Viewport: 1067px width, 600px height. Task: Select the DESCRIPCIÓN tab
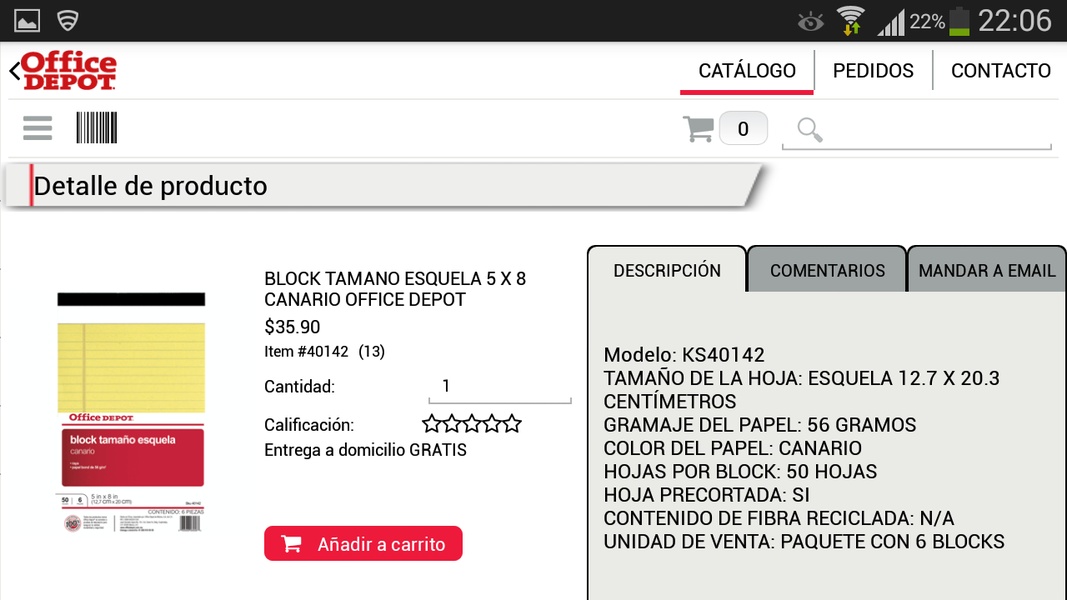click(x=667, y=270)
